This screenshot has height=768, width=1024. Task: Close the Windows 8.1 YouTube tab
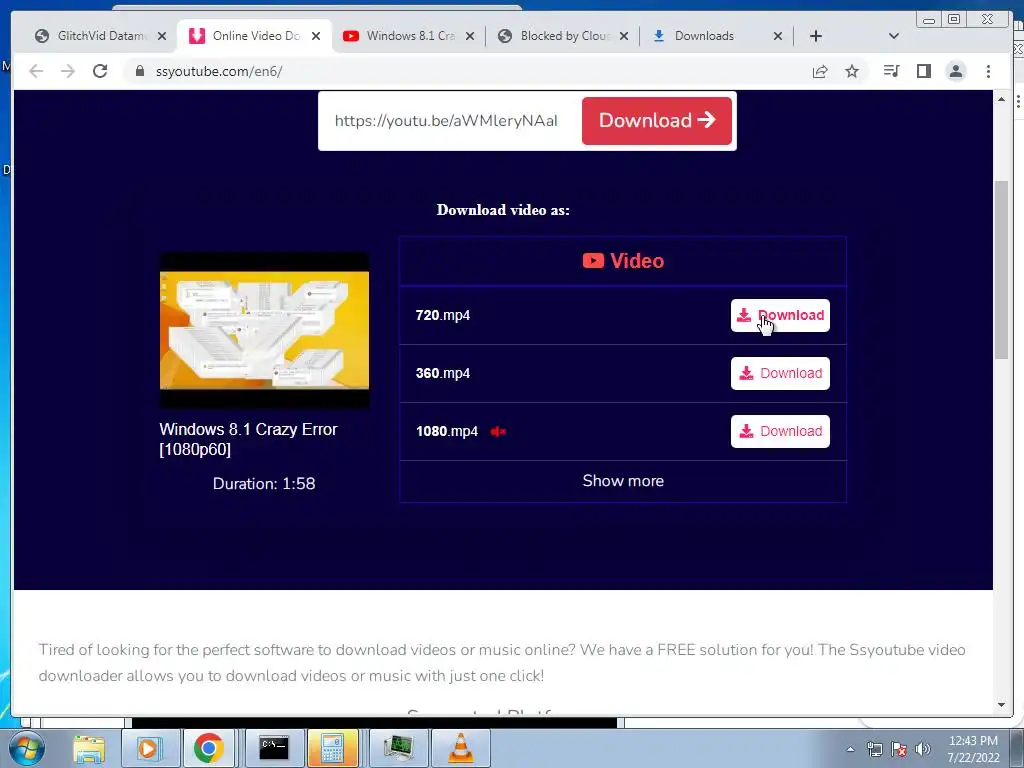point(470,36)
